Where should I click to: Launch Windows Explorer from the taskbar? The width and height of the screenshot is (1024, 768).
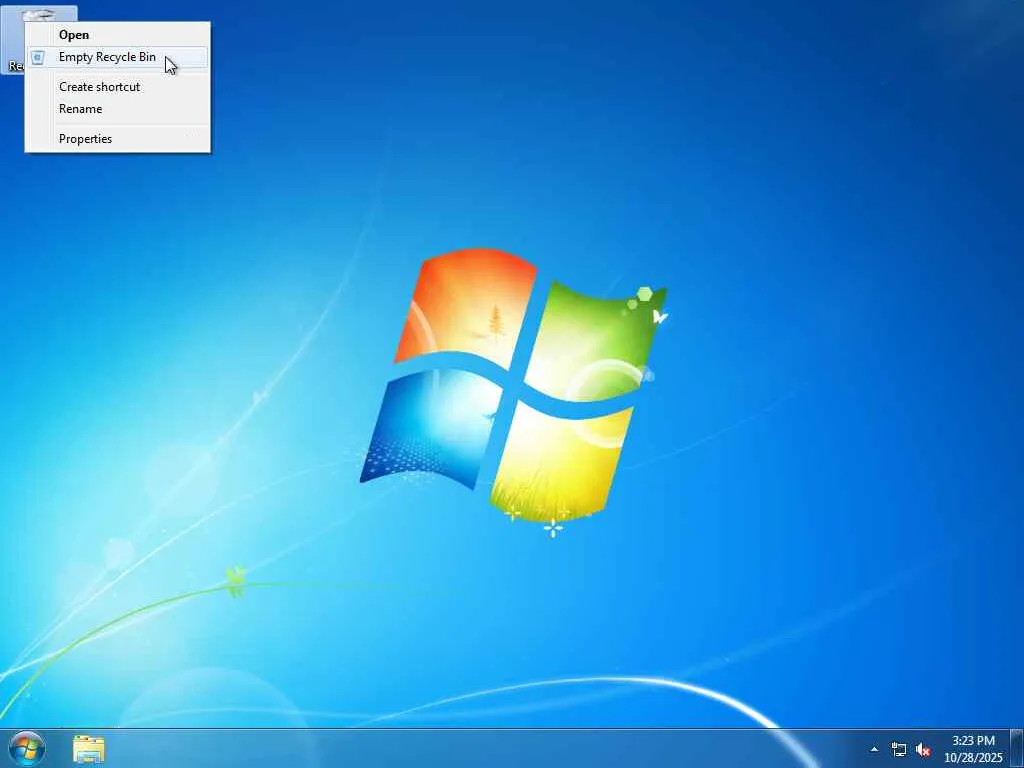(x=89, y=749)
